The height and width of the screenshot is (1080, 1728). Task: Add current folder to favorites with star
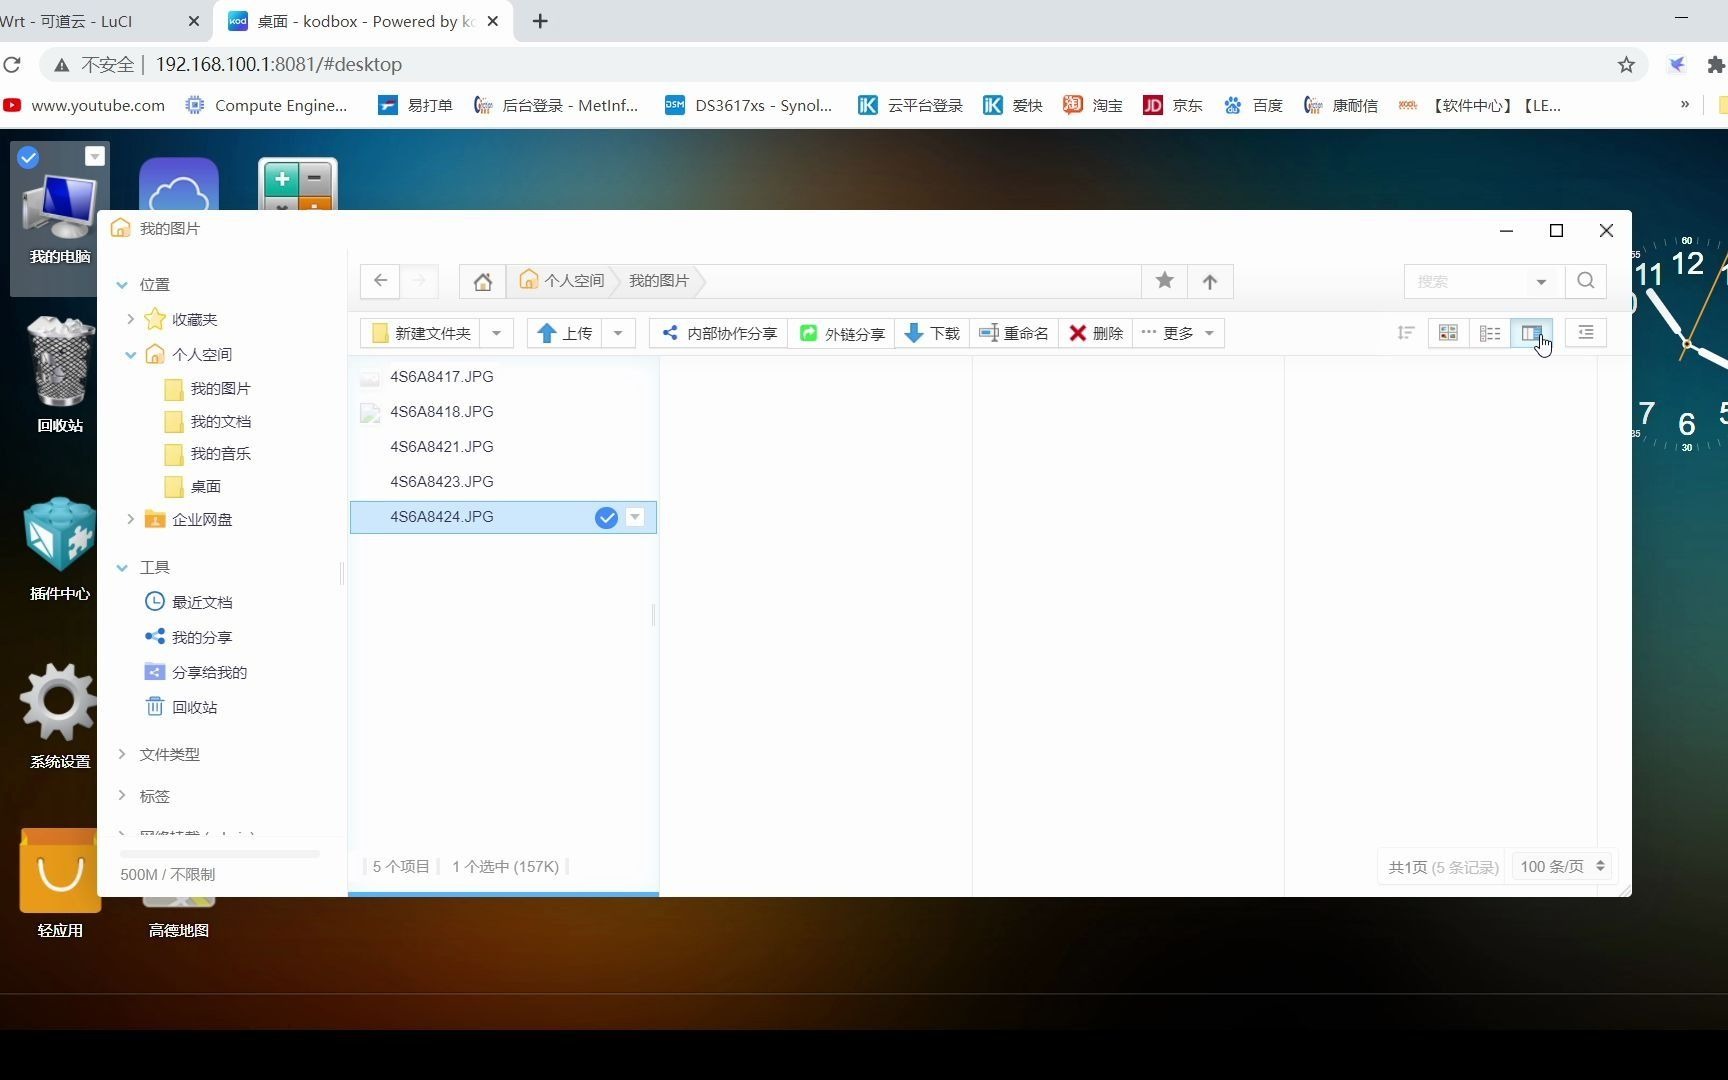(x=1164, y=281)
